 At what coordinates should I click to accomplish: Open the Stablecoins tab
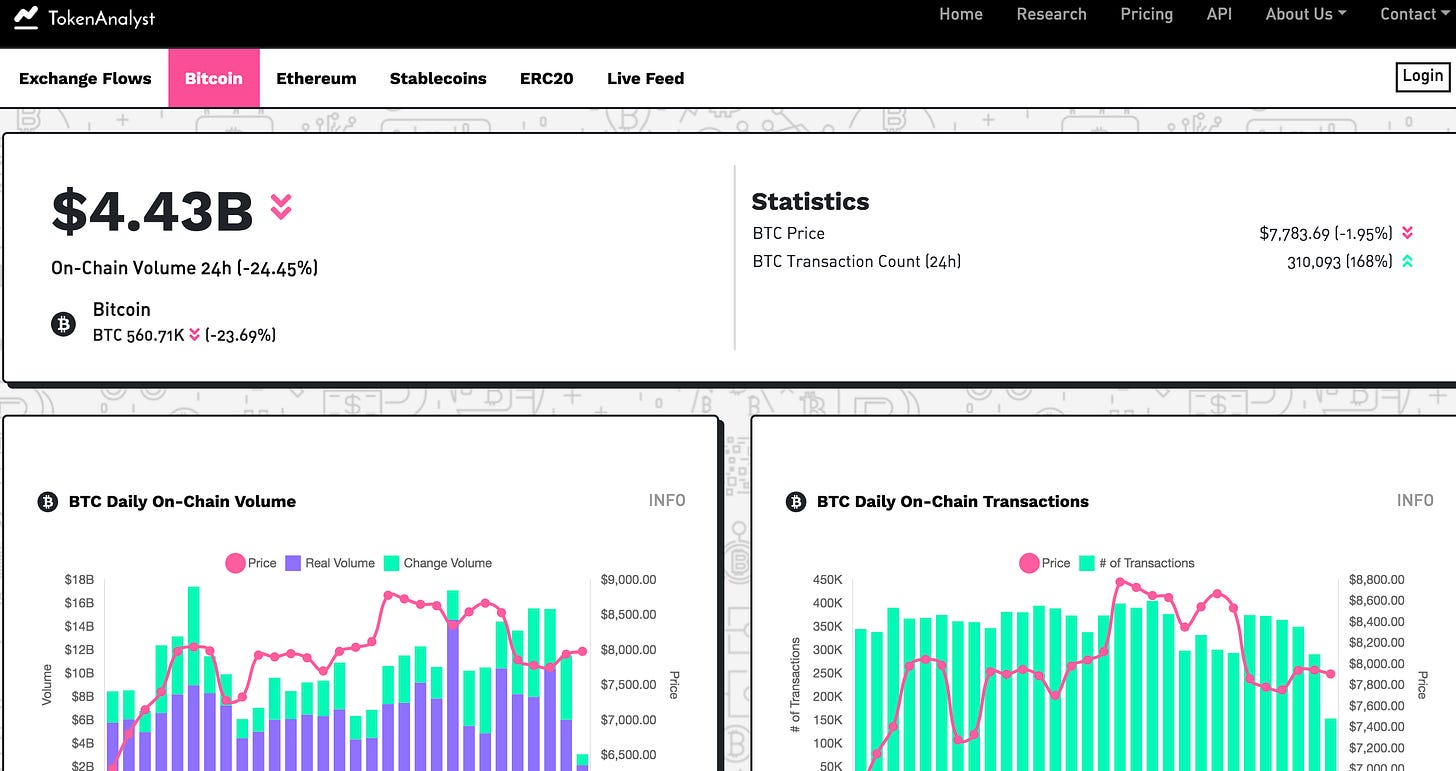click(438, 78)
